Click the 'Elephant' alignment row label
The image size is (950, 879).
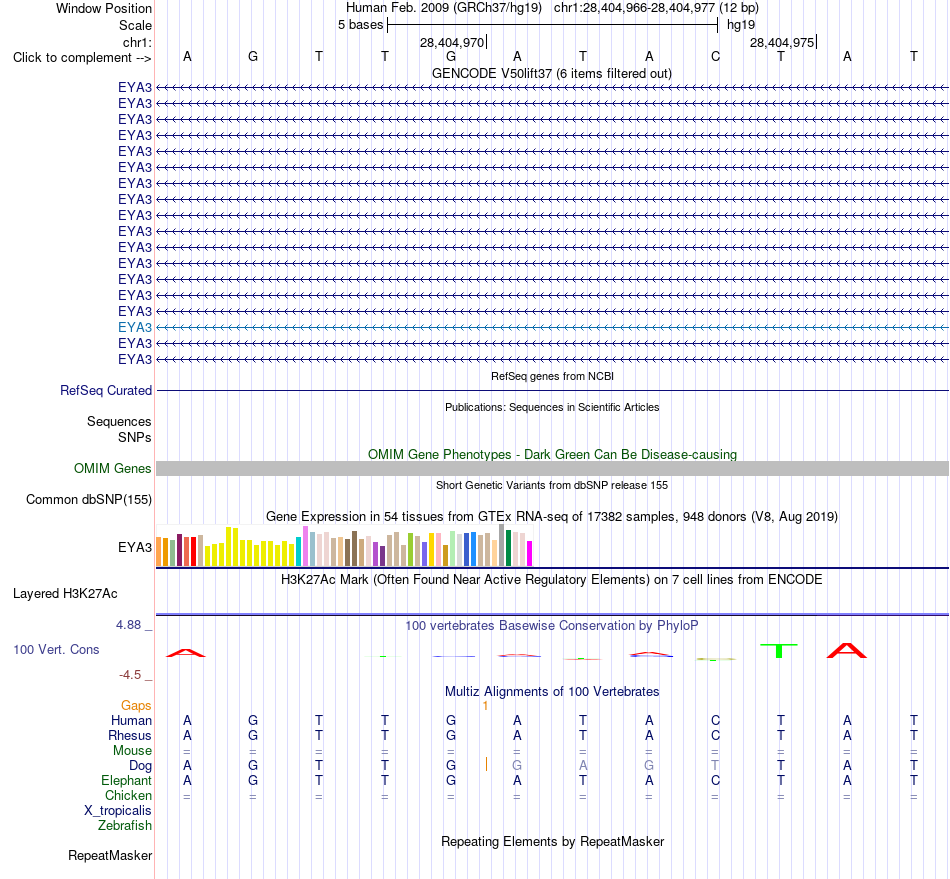[127, 780]
